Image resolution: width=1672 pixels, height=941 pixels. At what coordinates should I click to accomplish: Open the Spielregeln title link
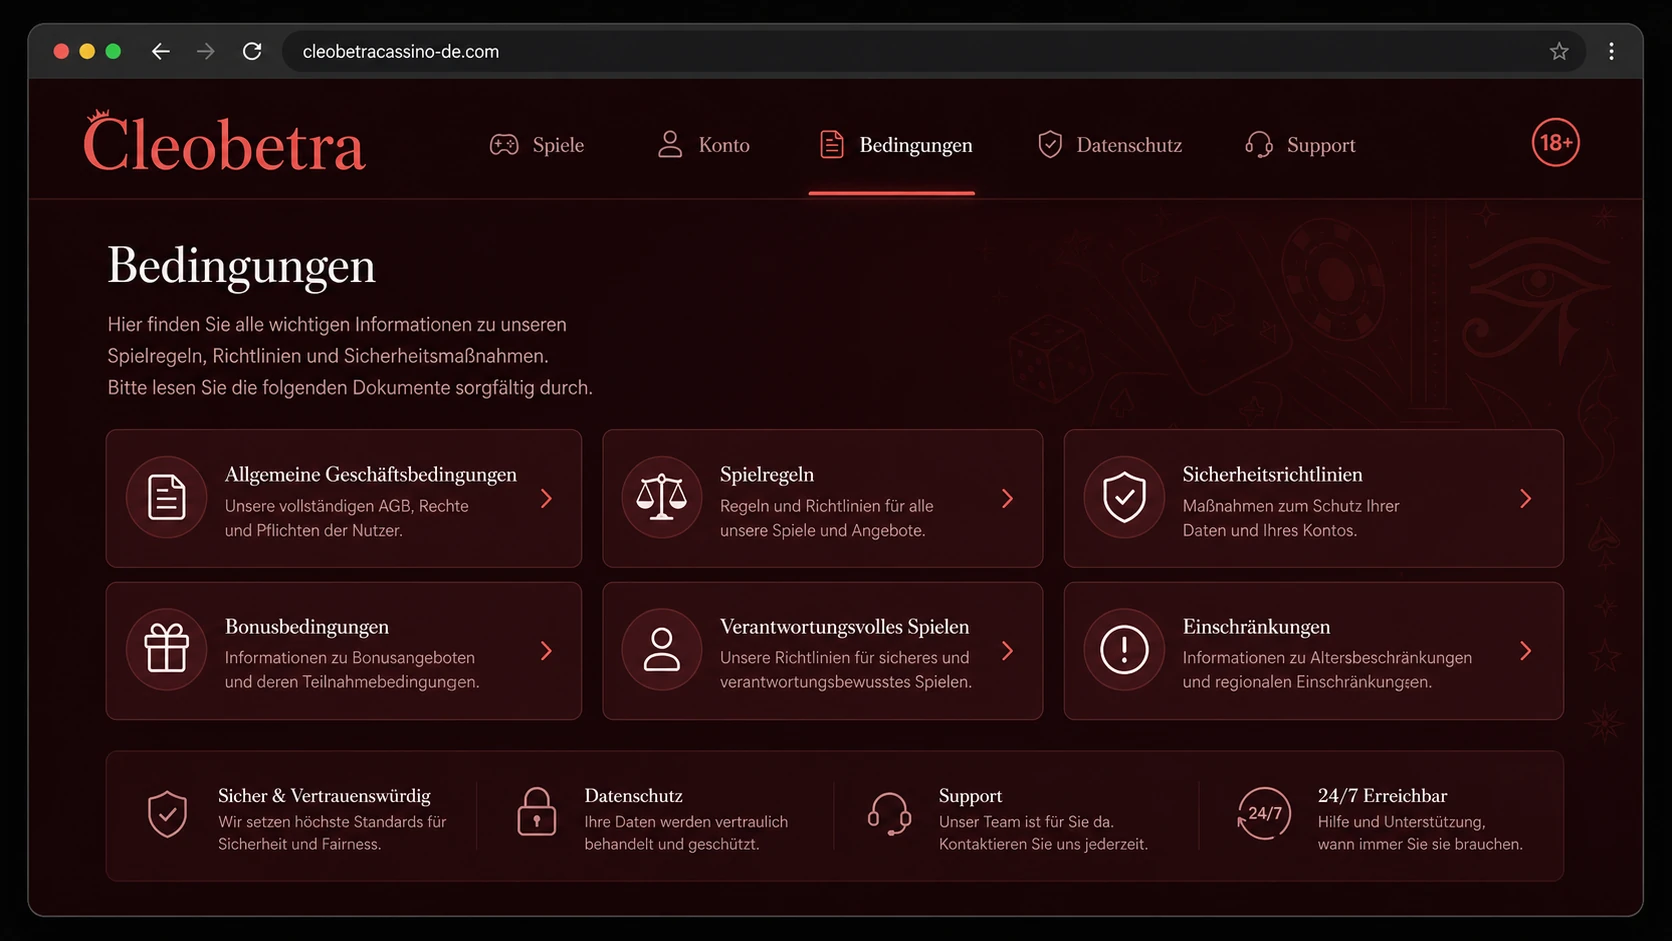tap(767, 474)
